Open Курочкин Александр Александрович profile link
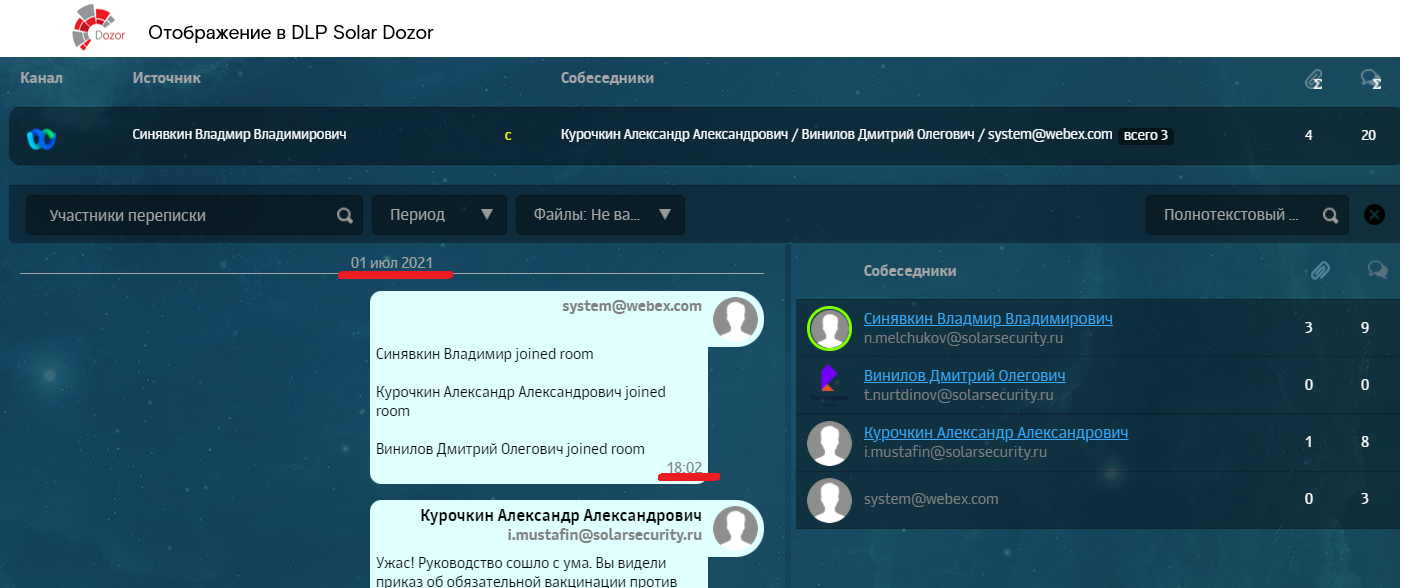 (995, 433)
